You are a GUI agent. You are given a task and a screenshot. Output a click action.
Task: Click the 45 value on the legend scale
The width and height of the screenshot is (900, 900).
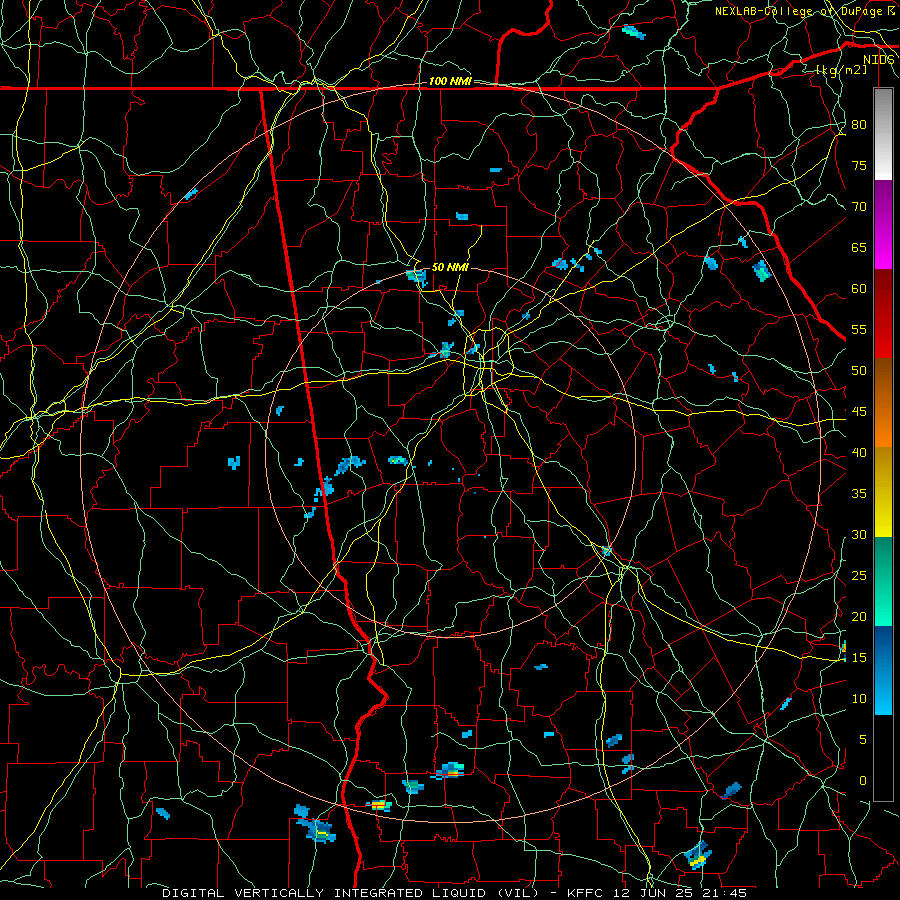pyautogui.click(x=859, y=412)
